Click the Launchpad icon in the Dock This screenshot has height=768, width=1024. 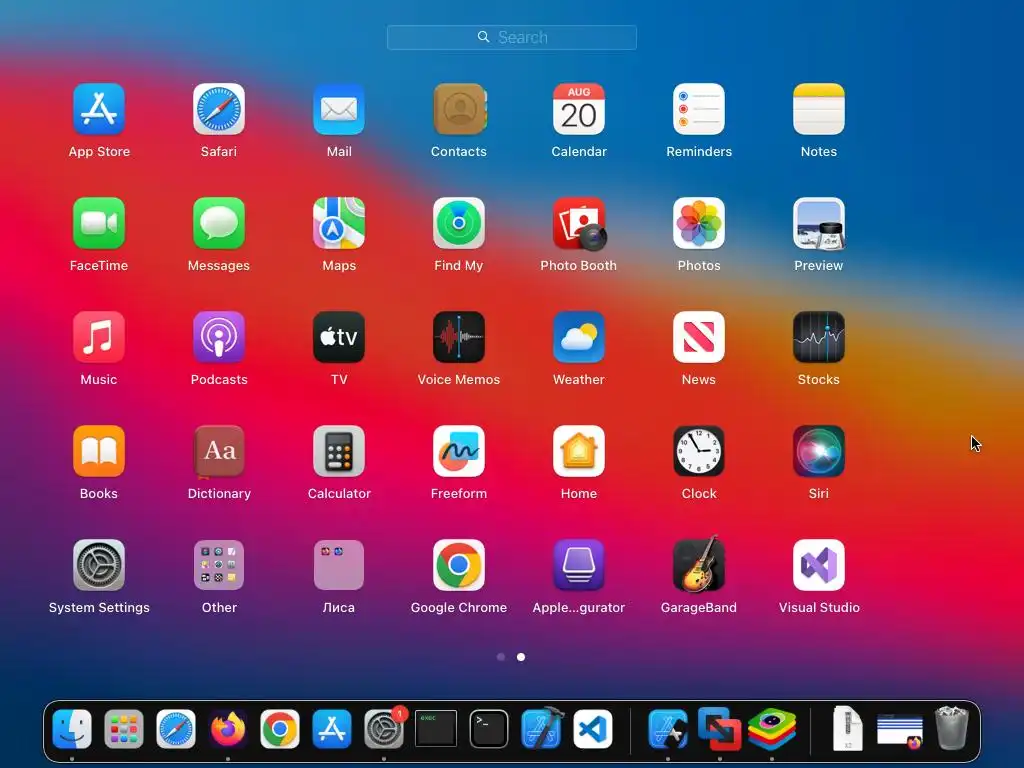point(124,729)
